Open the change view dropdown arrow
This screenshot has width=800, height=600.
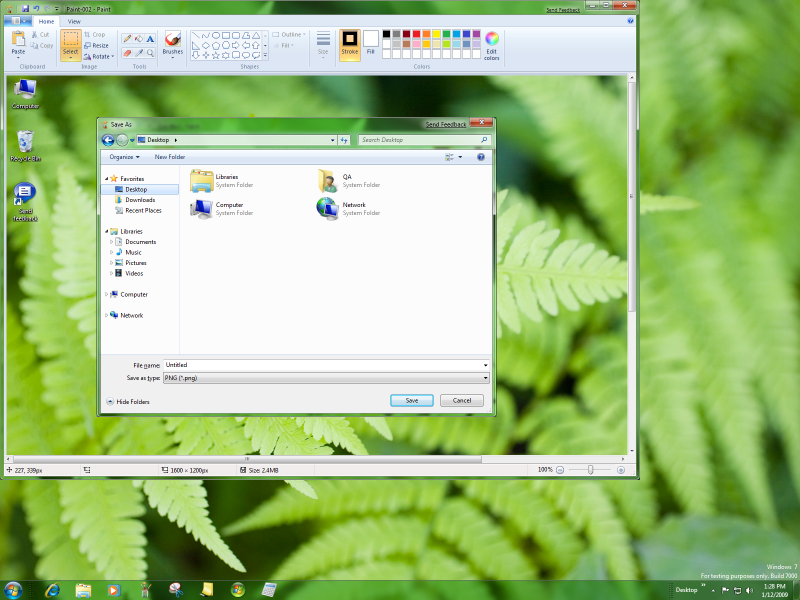(x=460, y=157)
